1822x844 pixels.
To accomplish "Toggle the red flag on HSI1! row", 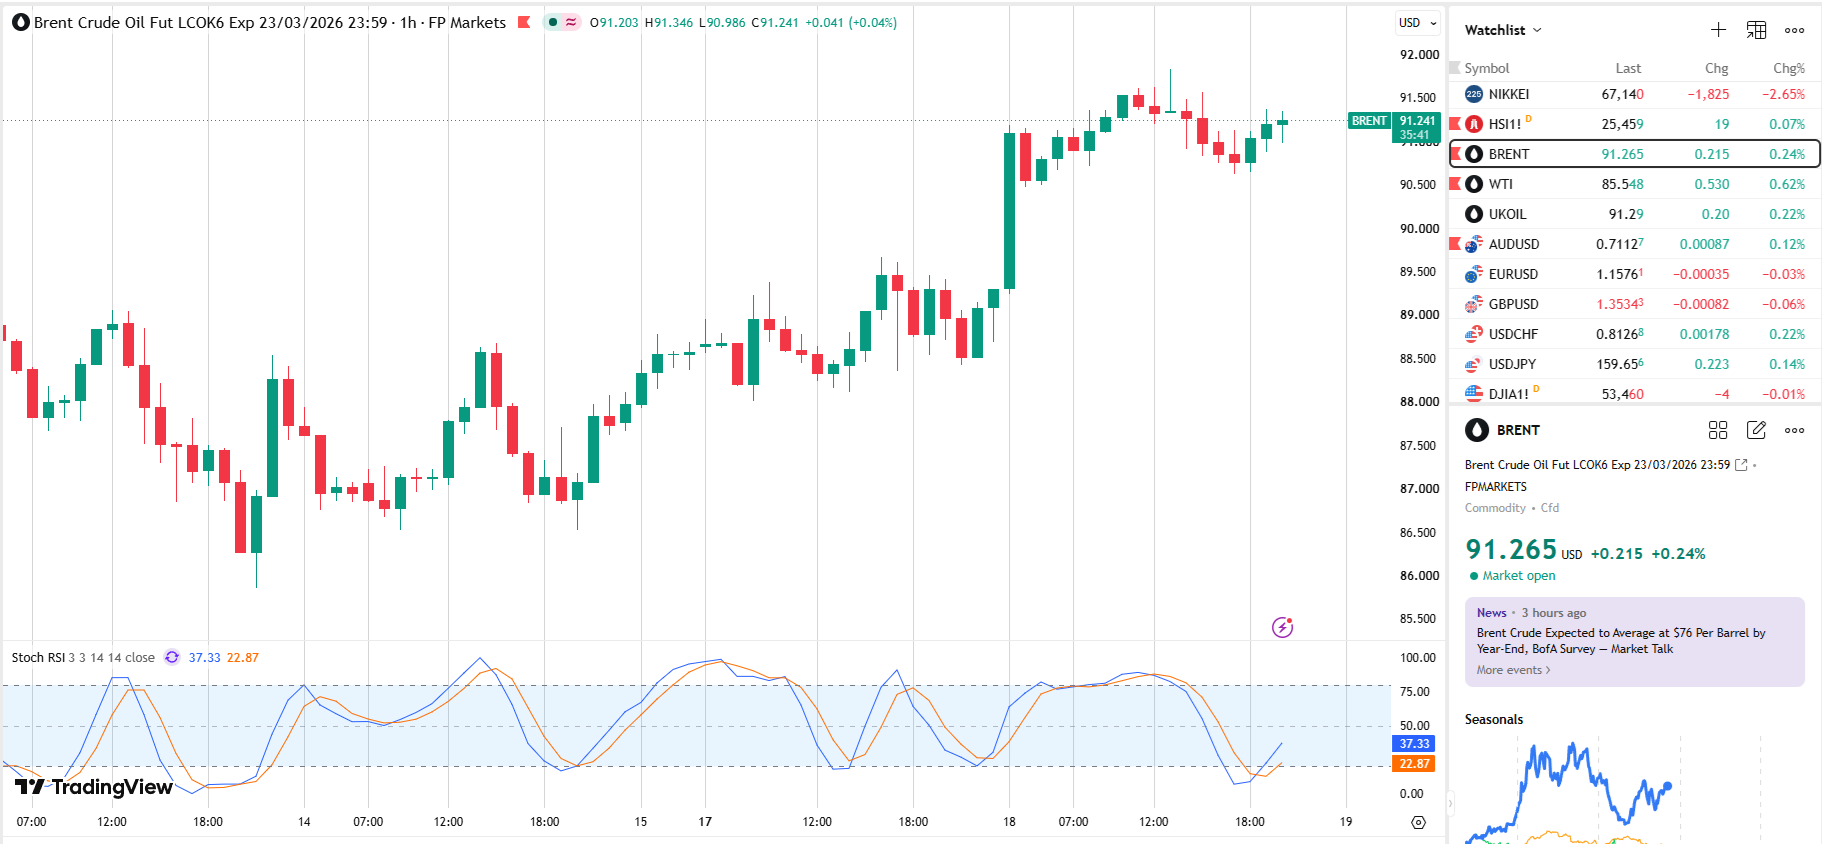I will coord(1455,124).
